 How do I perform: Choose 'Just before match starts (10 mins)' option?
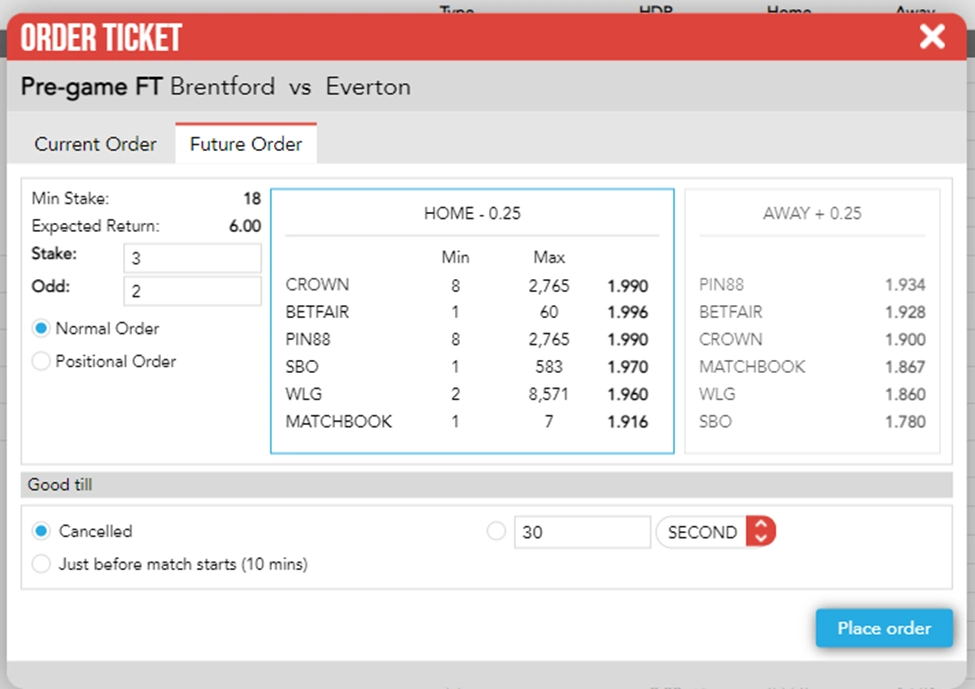point(41,564)
